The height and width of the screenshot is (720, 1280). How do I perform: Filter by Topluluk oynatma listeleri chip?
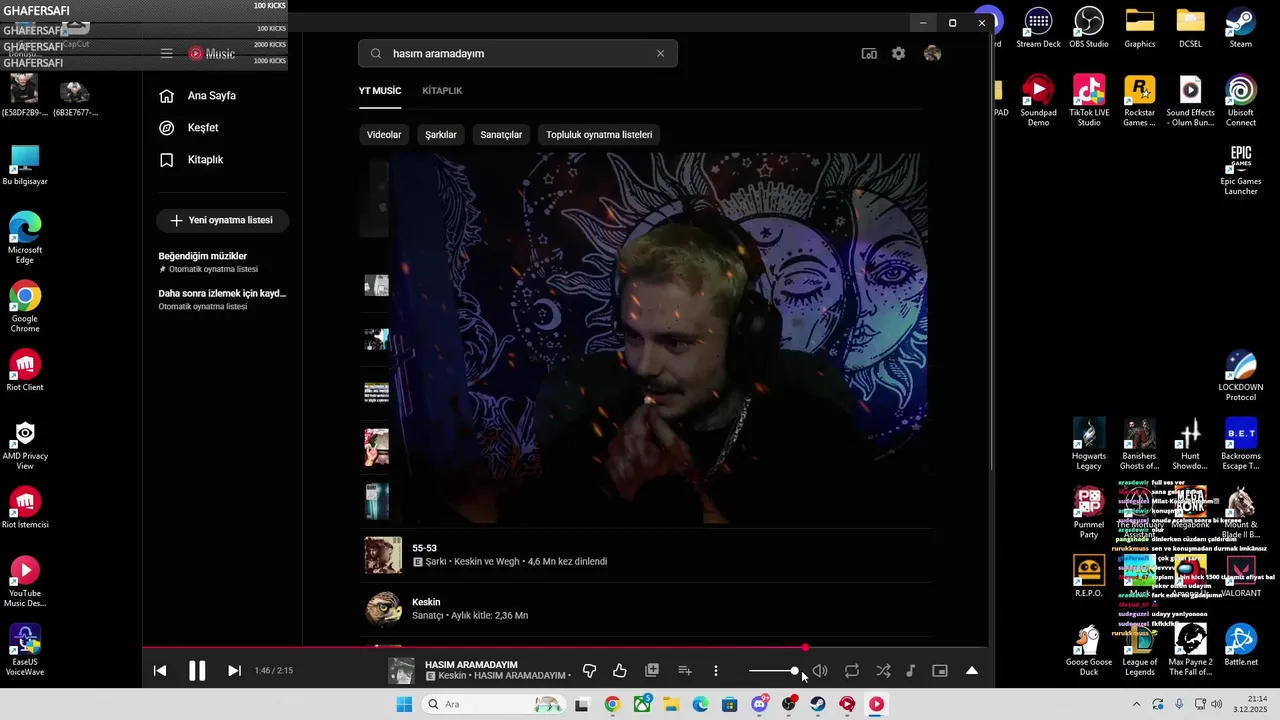pos(599,135)
